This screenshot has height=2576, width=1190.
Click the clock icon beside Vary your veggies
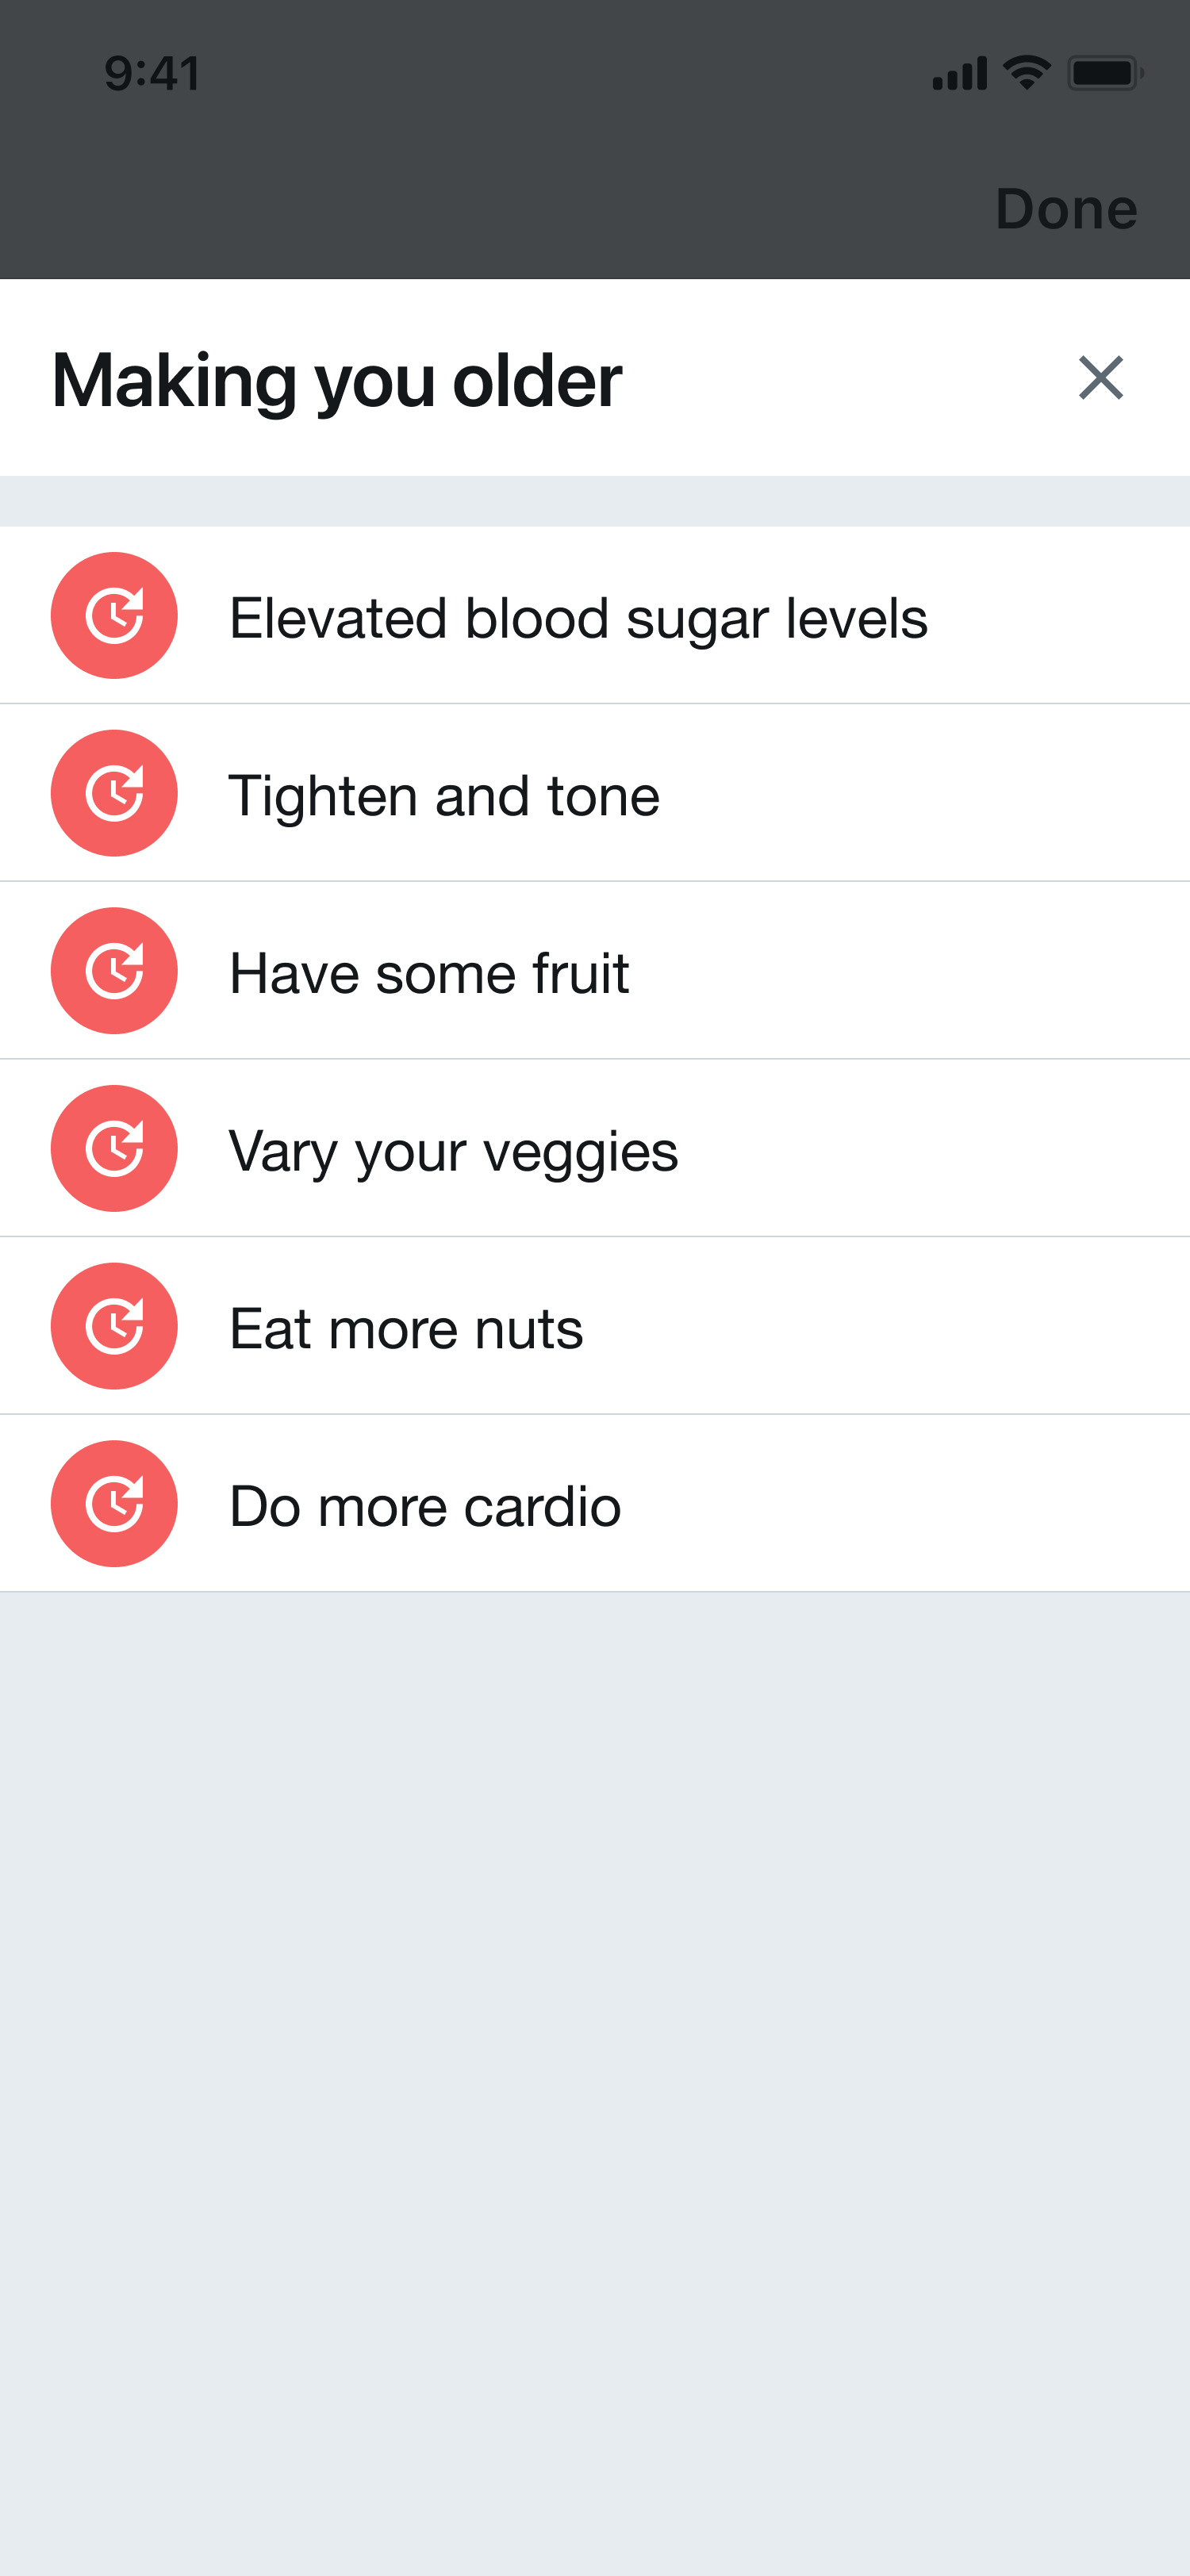(114, 1148)
